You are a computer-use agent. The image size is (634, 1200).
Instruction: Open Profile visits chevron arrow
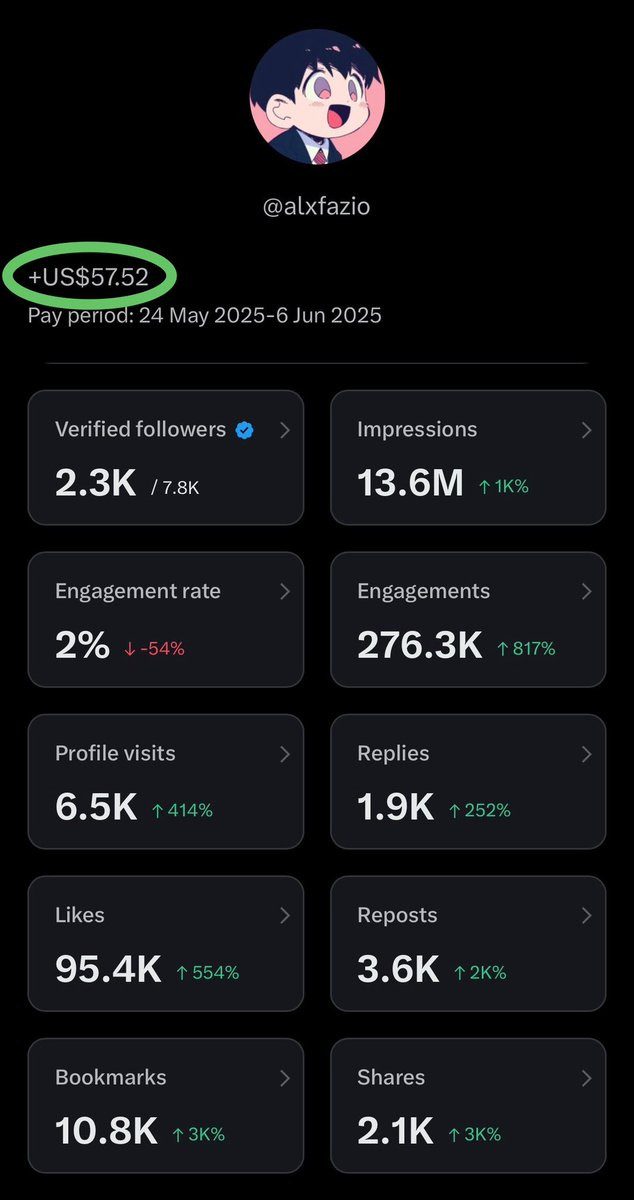click(284, 754)
